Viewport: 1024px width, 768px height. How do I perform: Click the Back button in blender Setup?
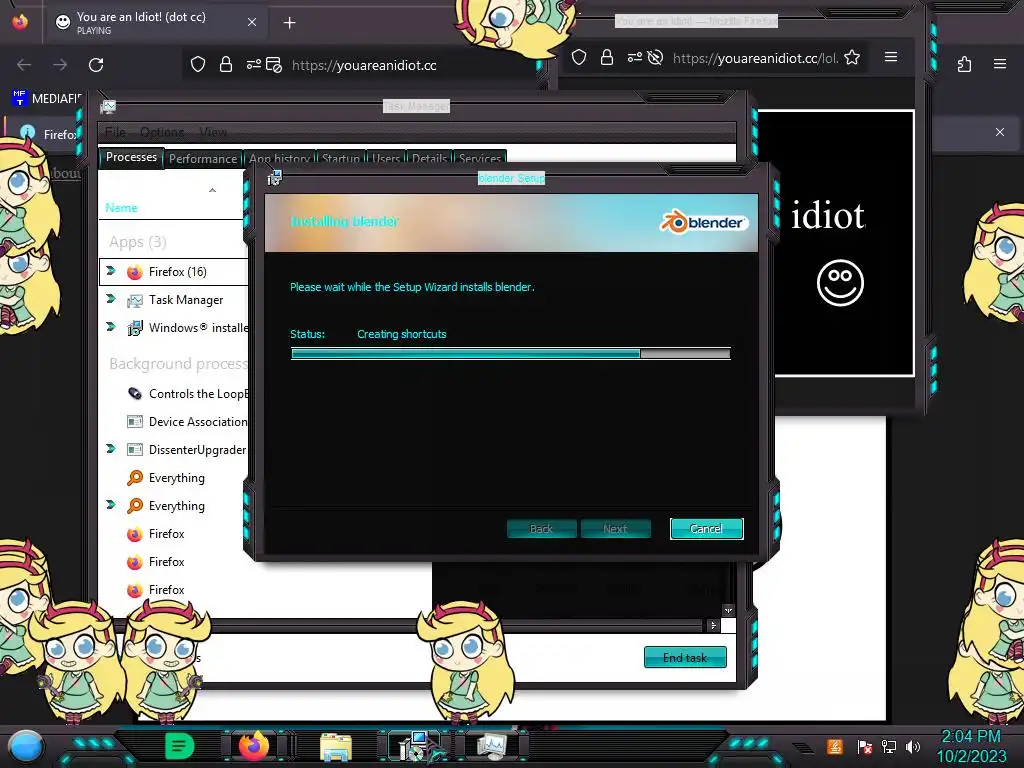tap(541, 528)
